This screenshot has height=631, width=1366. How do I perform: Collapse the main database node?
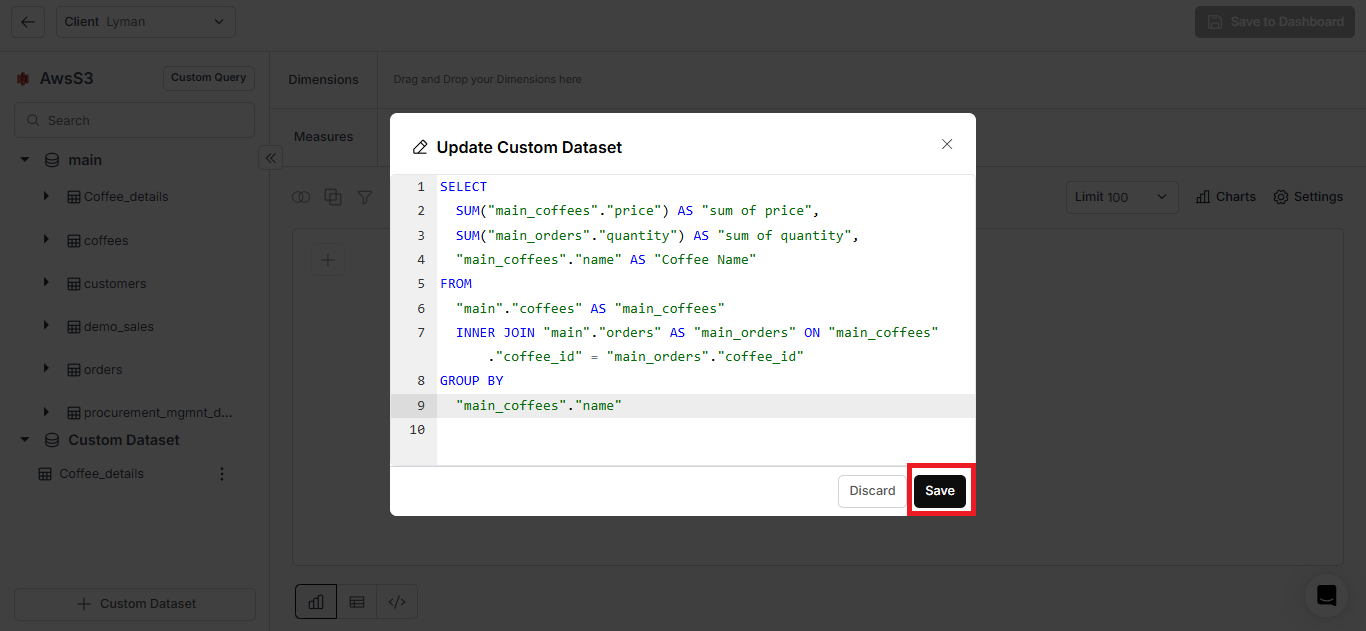coord(25,160)
